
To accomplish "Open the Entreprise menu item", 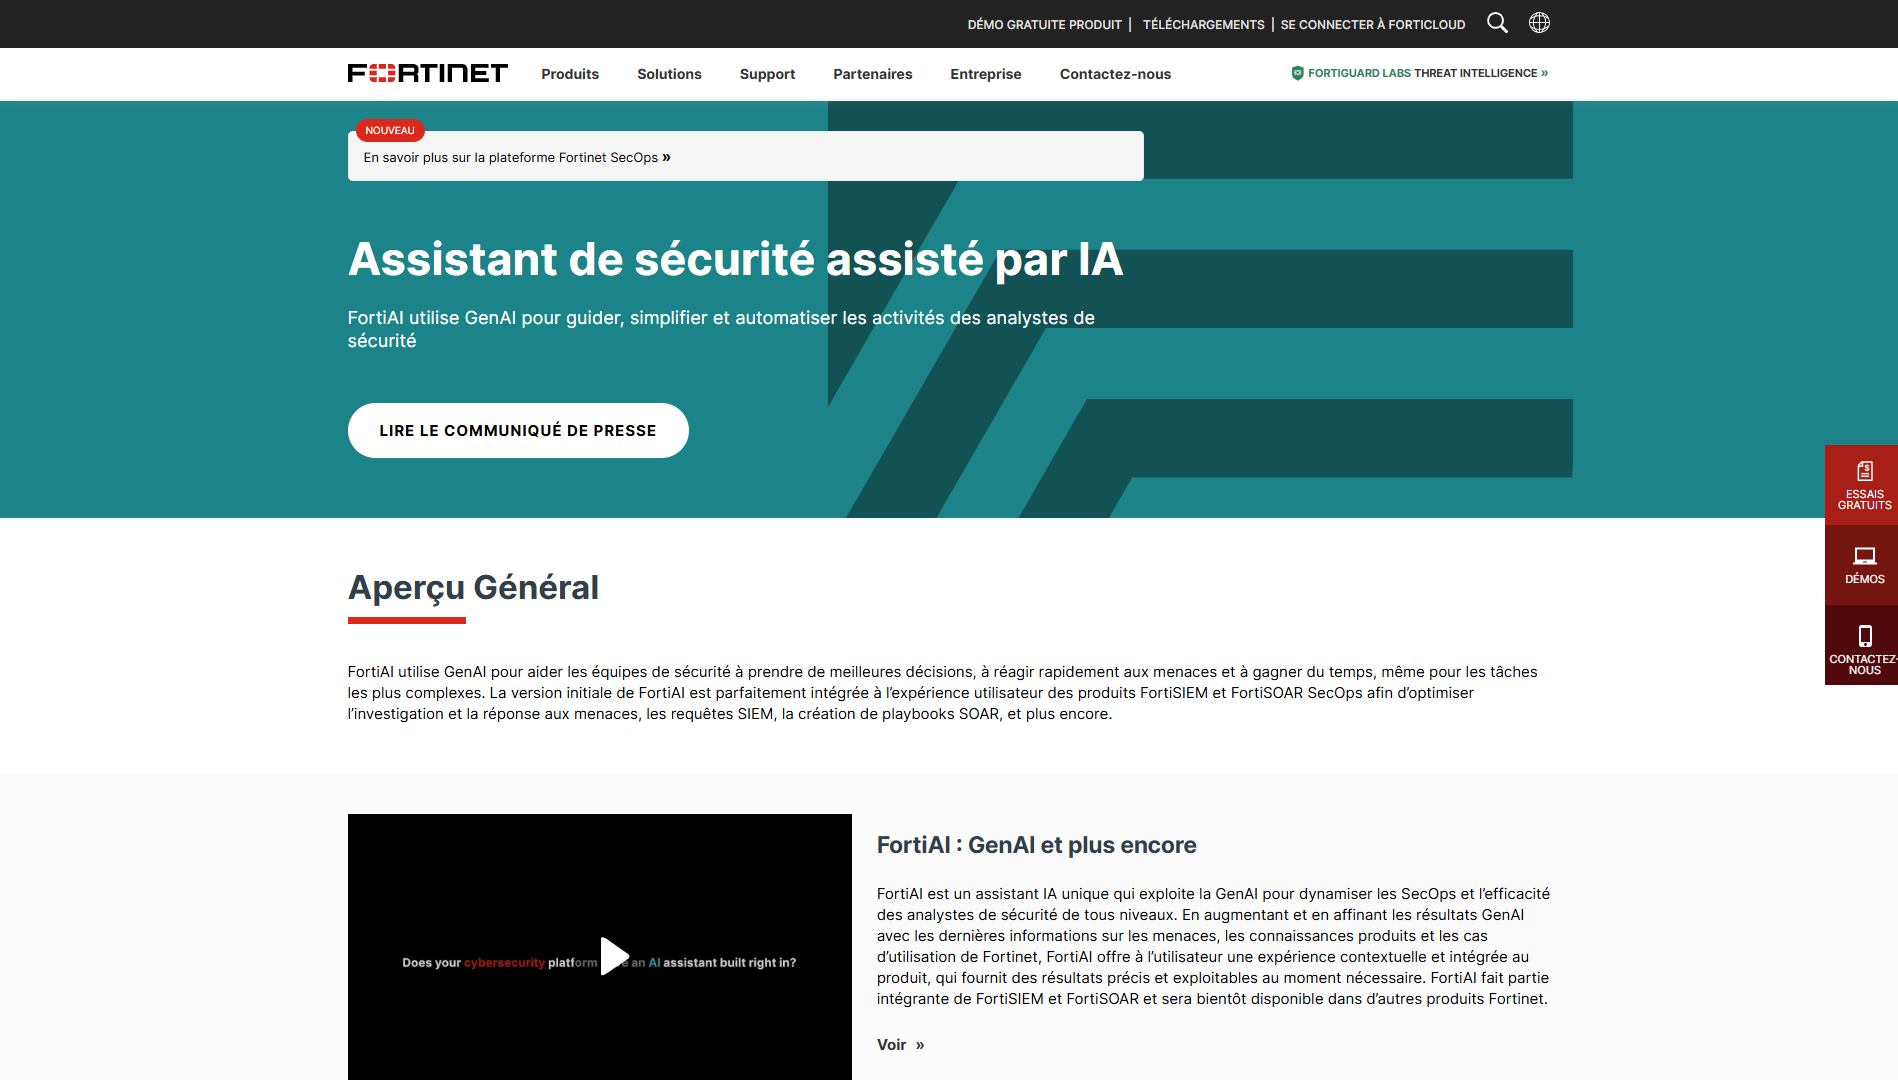I will tap(985, 74).
